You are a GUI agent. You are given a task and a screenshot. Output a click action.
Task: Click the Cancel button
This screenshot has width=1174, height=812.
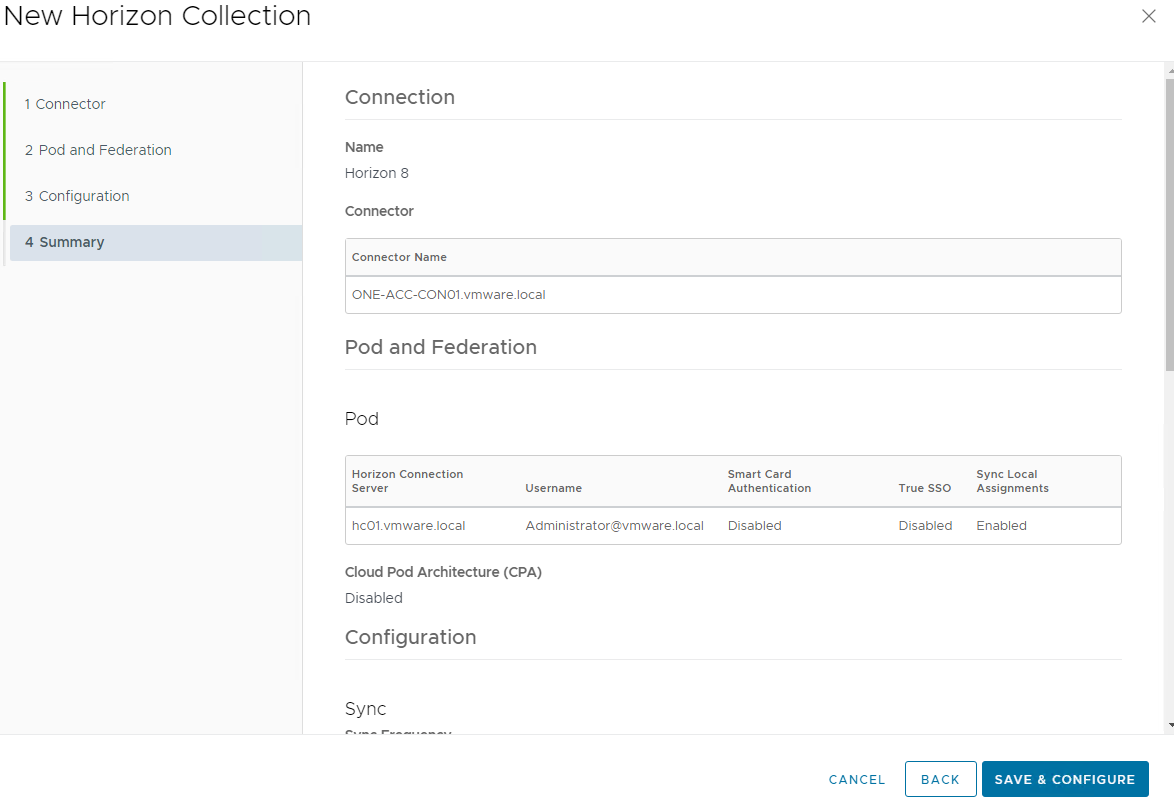pyautogui.click(x=856, y=779)
